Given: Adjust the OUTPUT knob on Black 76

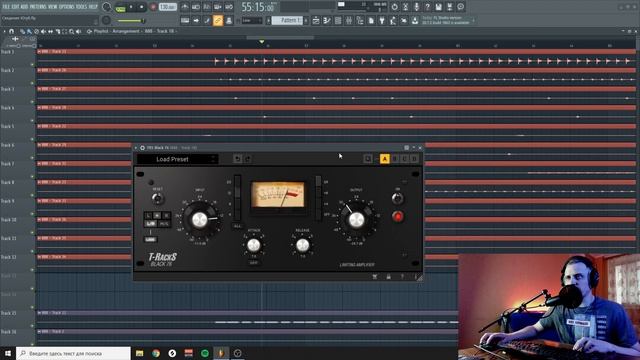Looking at the screenshot, I should click(x=356, y=220).
